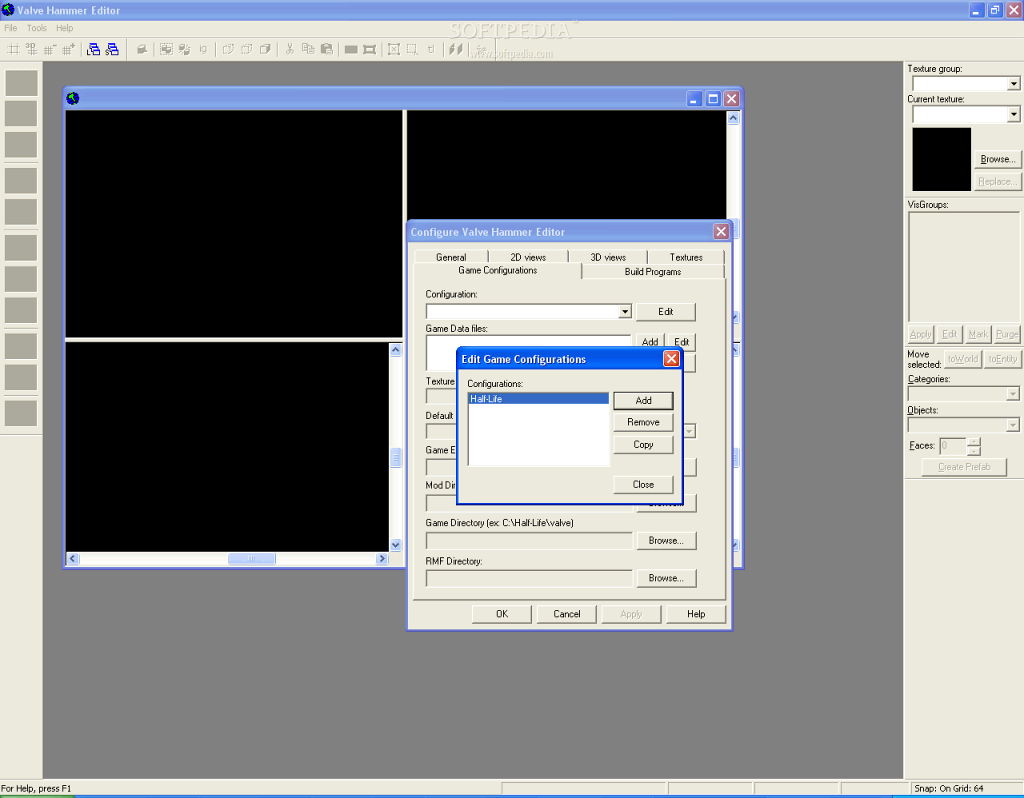
Task: Open the Help menu
Action: [65, 28]
